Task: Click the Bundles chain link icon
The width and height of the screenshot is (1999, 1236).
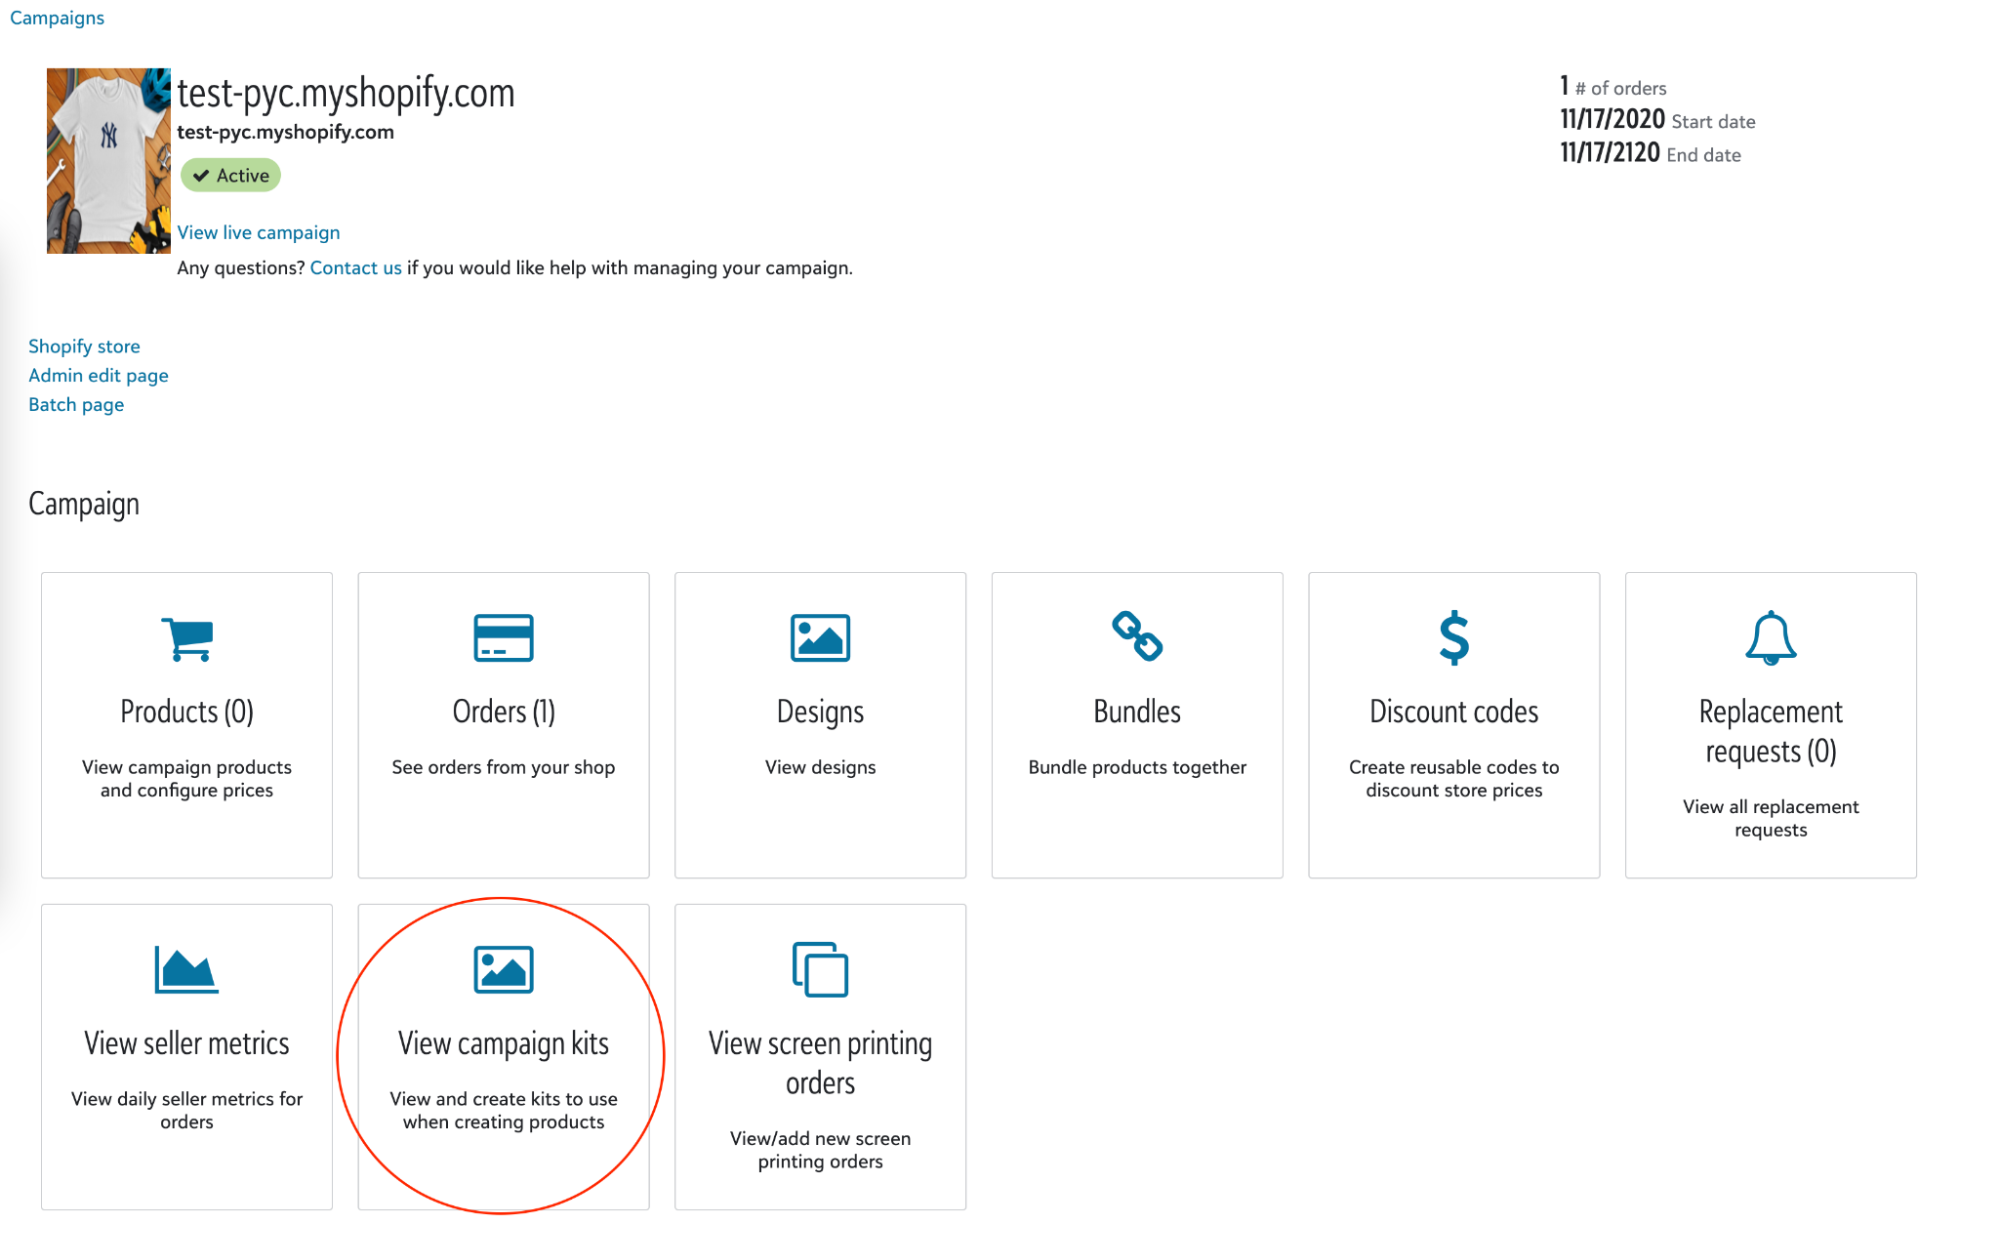Action: (x=1137, y=636)
